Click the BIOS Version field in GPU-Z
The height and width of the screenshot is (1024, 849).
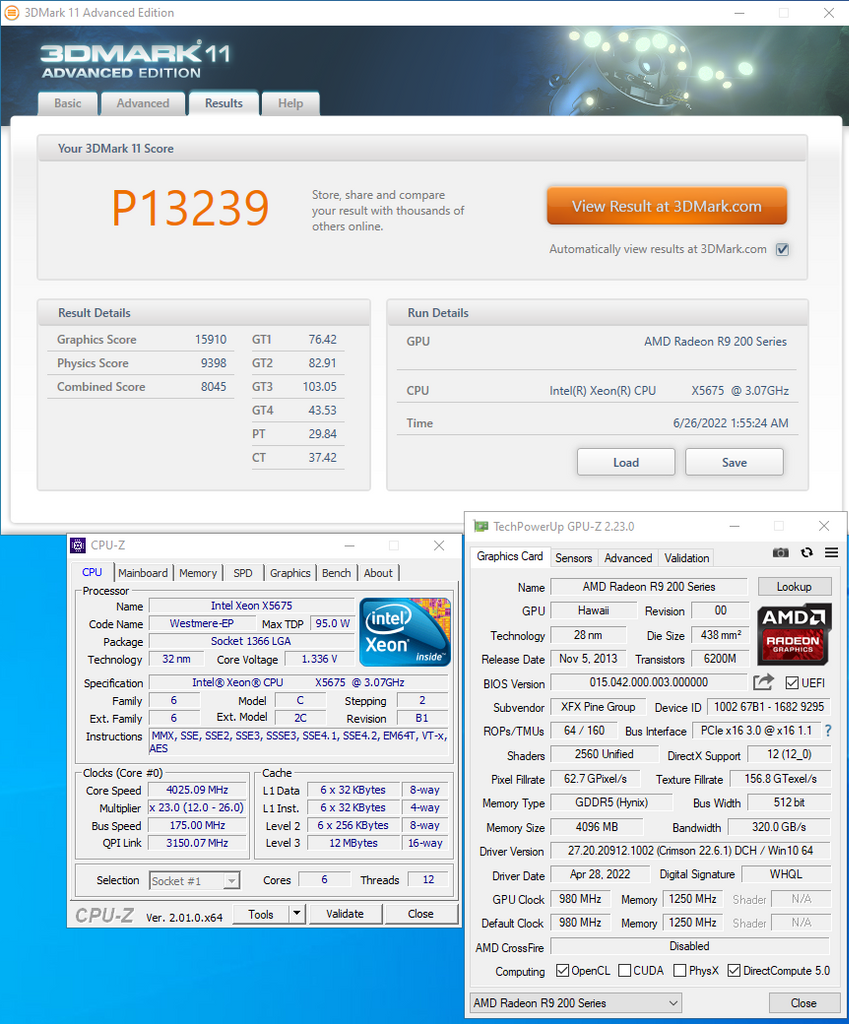tap(649, 682)
